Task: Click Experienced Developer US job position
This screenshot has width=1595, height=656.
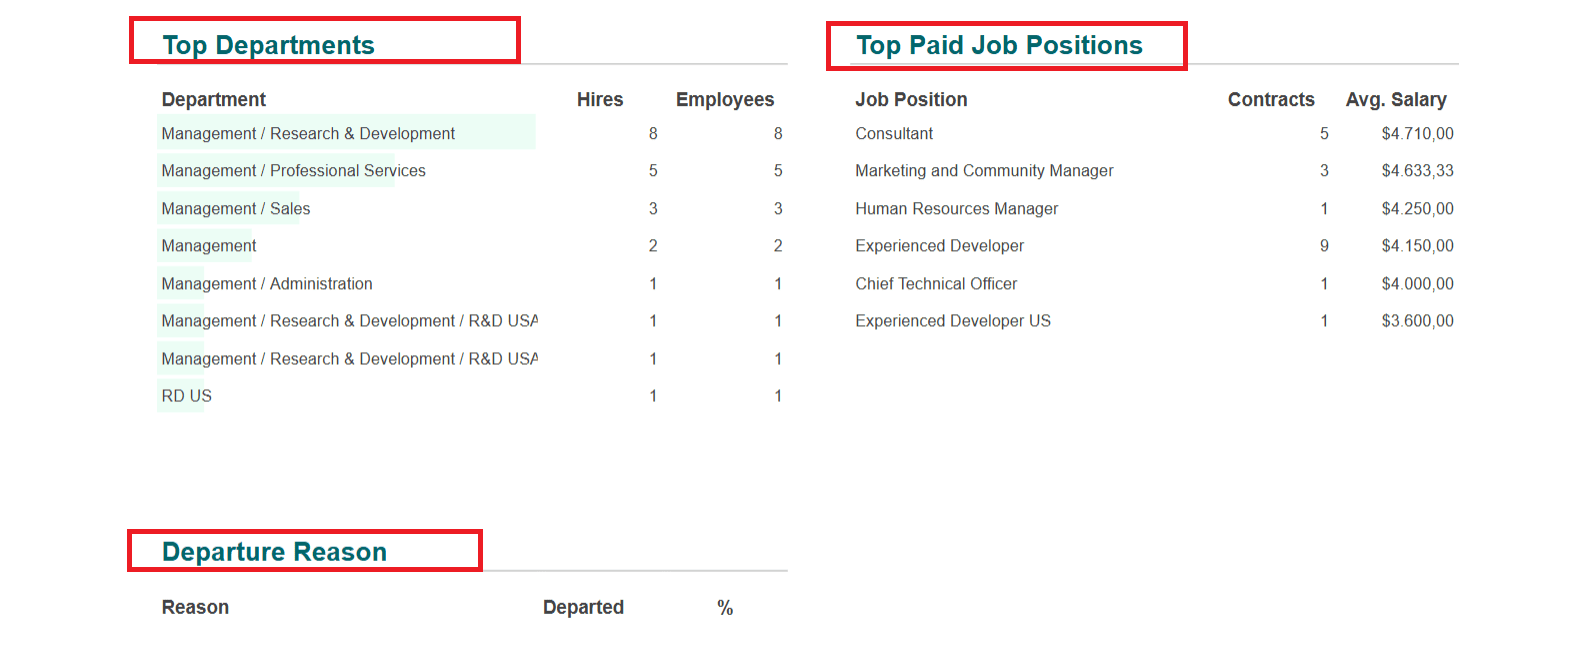Action: (953, 321)
